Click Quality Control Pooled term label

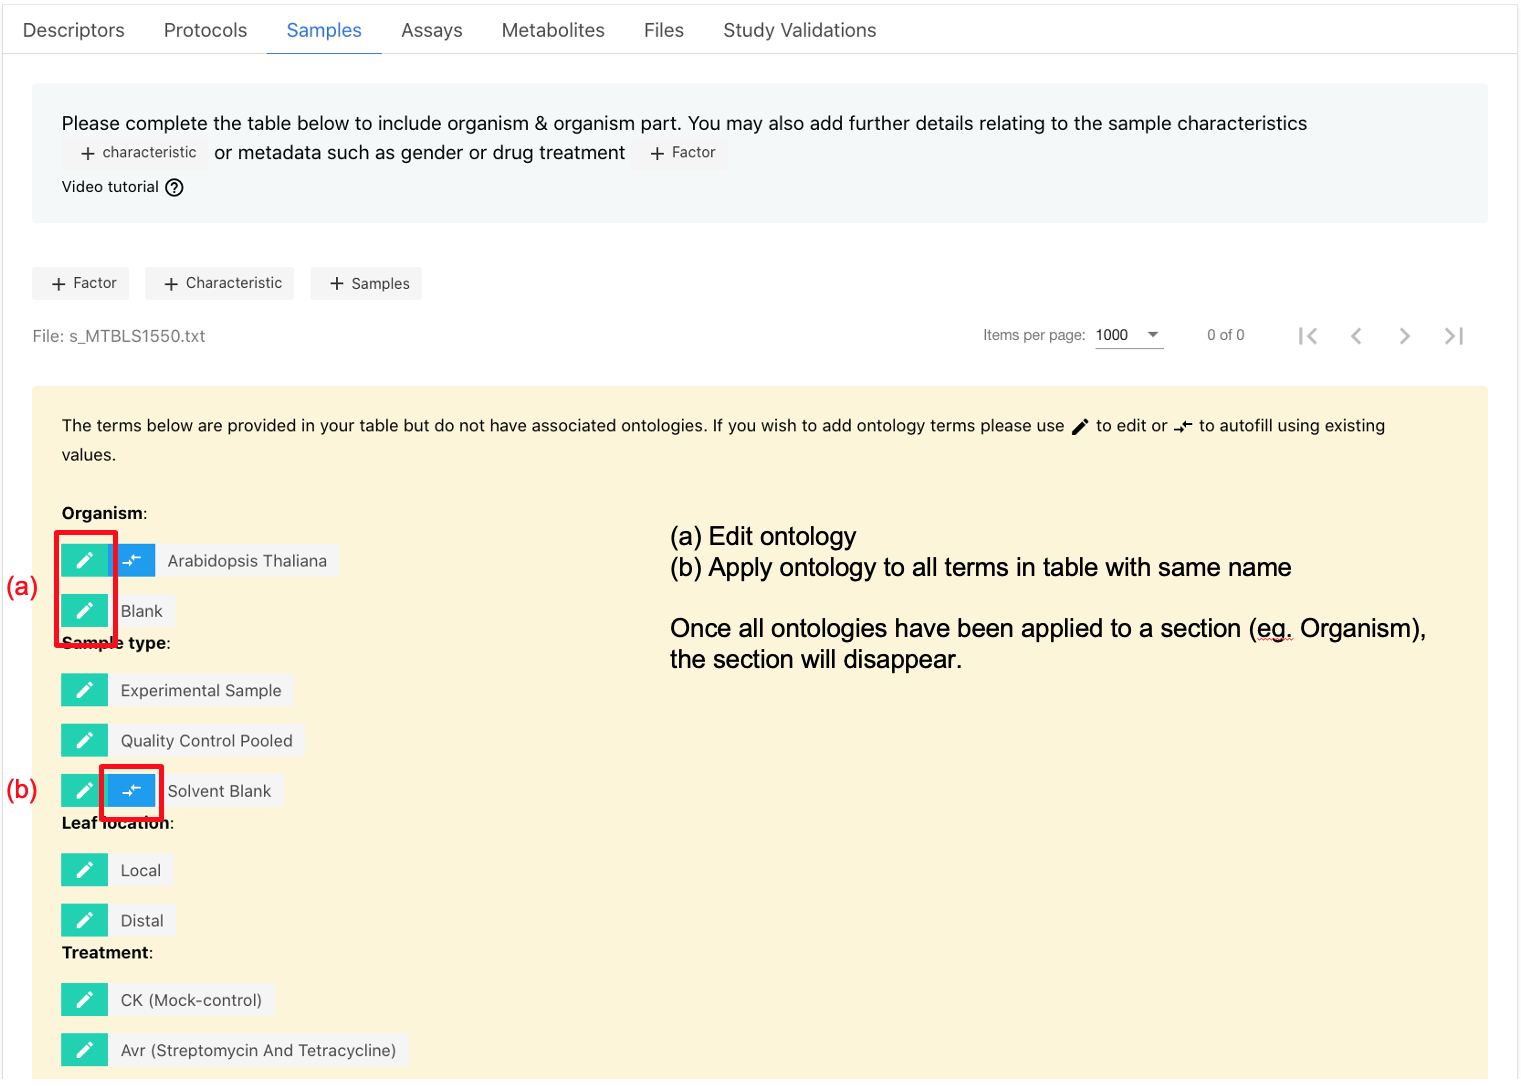[207, 741]
